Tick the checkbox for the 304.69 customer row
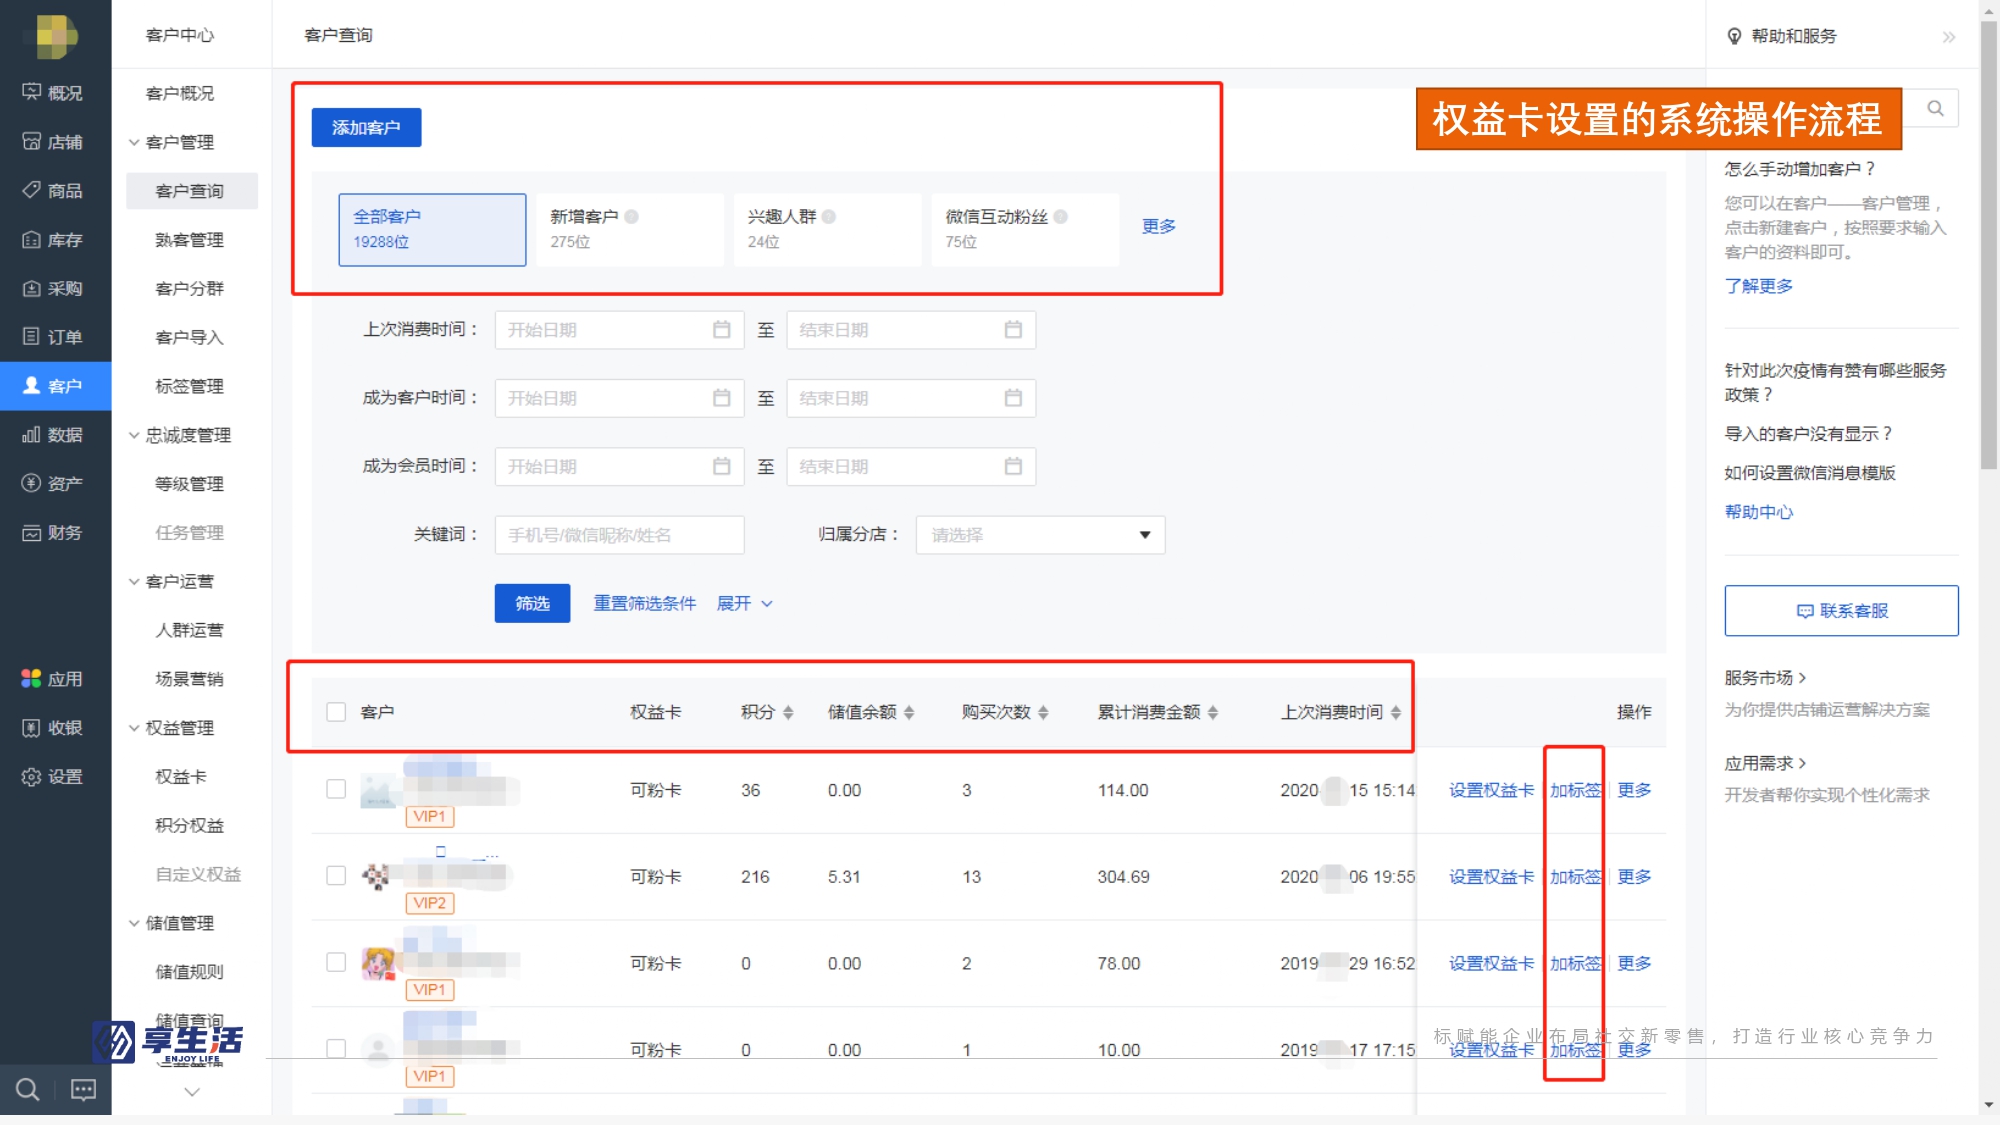Screen dimensions: 2000x1125 336,876
